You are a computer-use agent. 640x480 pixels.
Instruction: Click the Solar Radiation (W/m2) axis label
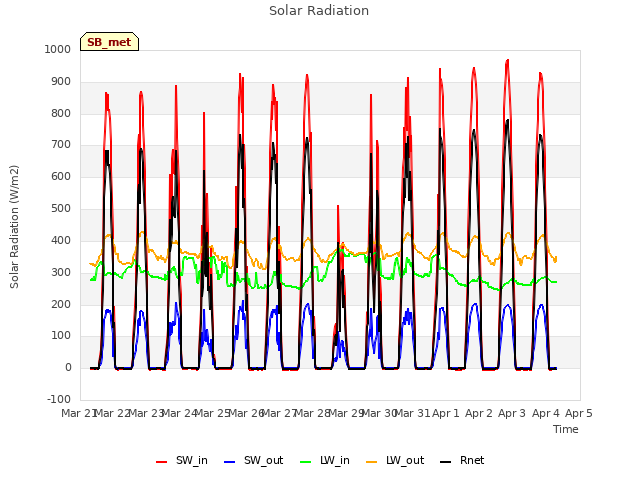point(14,227)
